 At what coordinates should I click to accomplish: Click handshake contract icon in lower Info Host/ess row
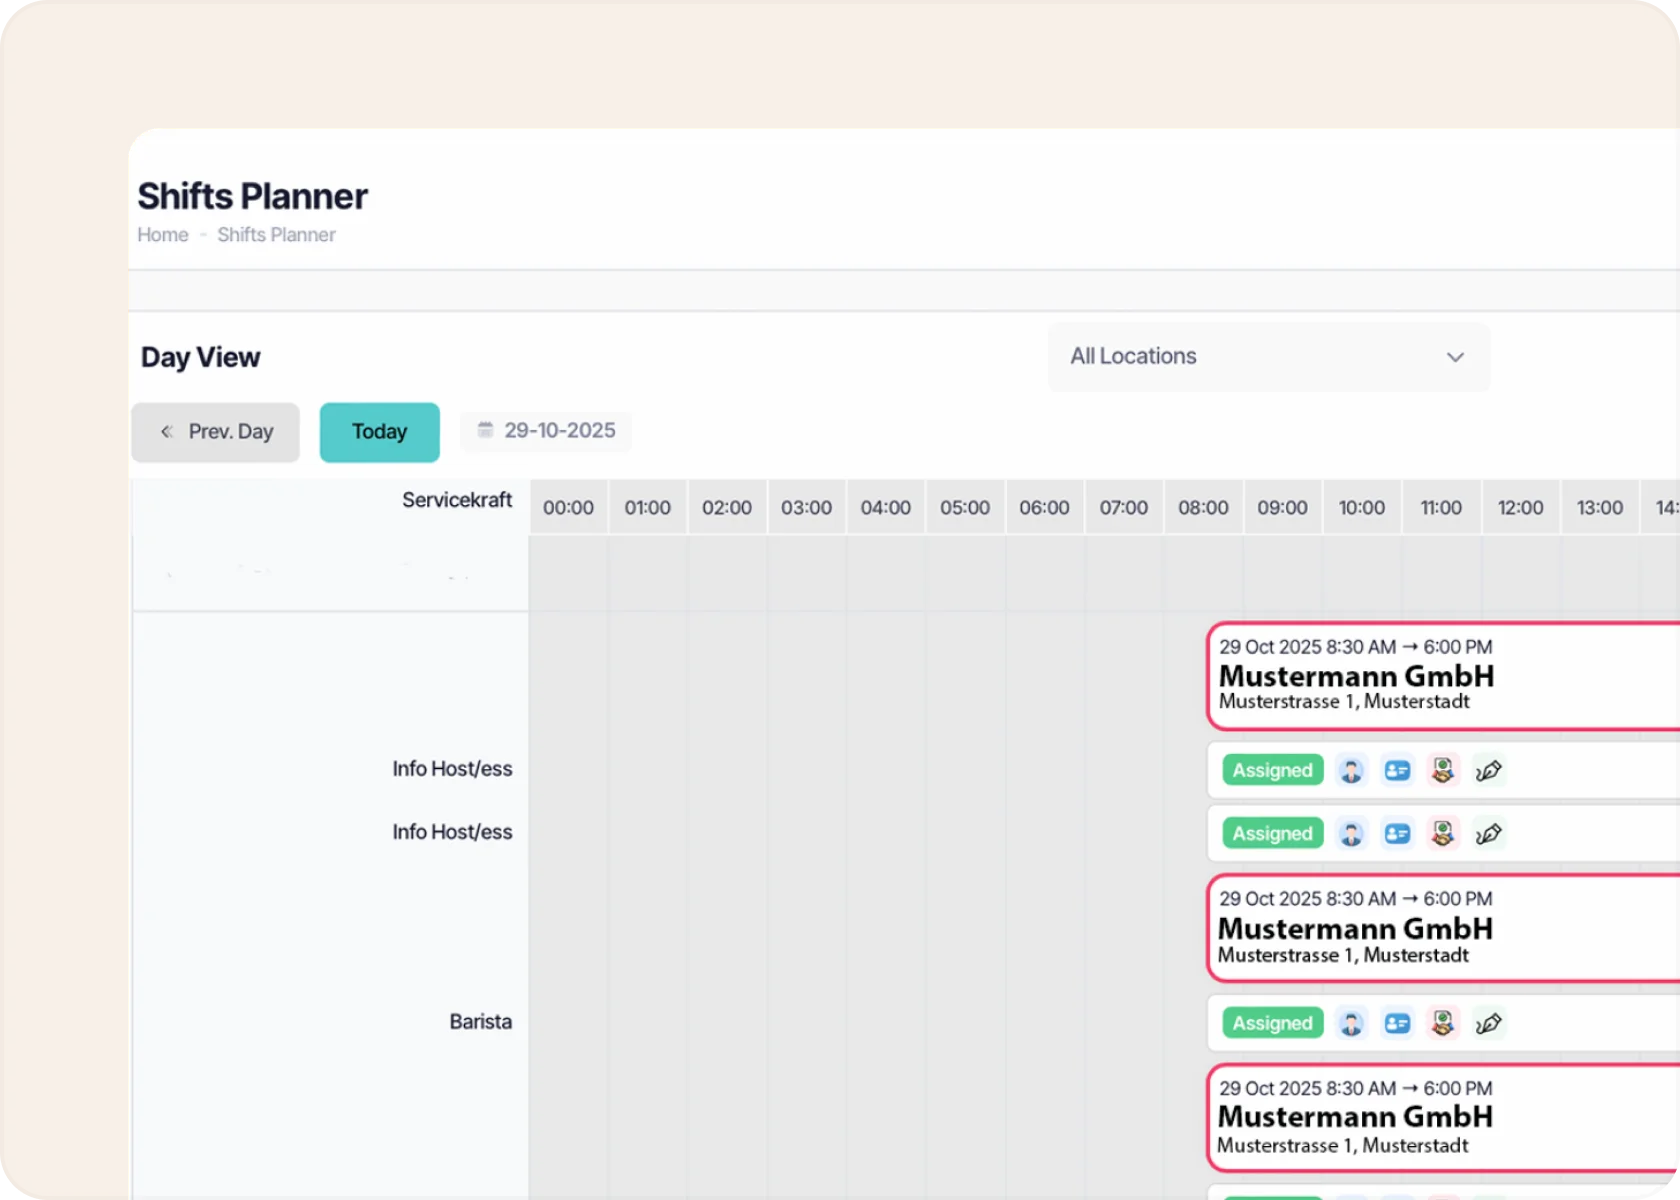pyautogui.click(x=1443, y=833)
